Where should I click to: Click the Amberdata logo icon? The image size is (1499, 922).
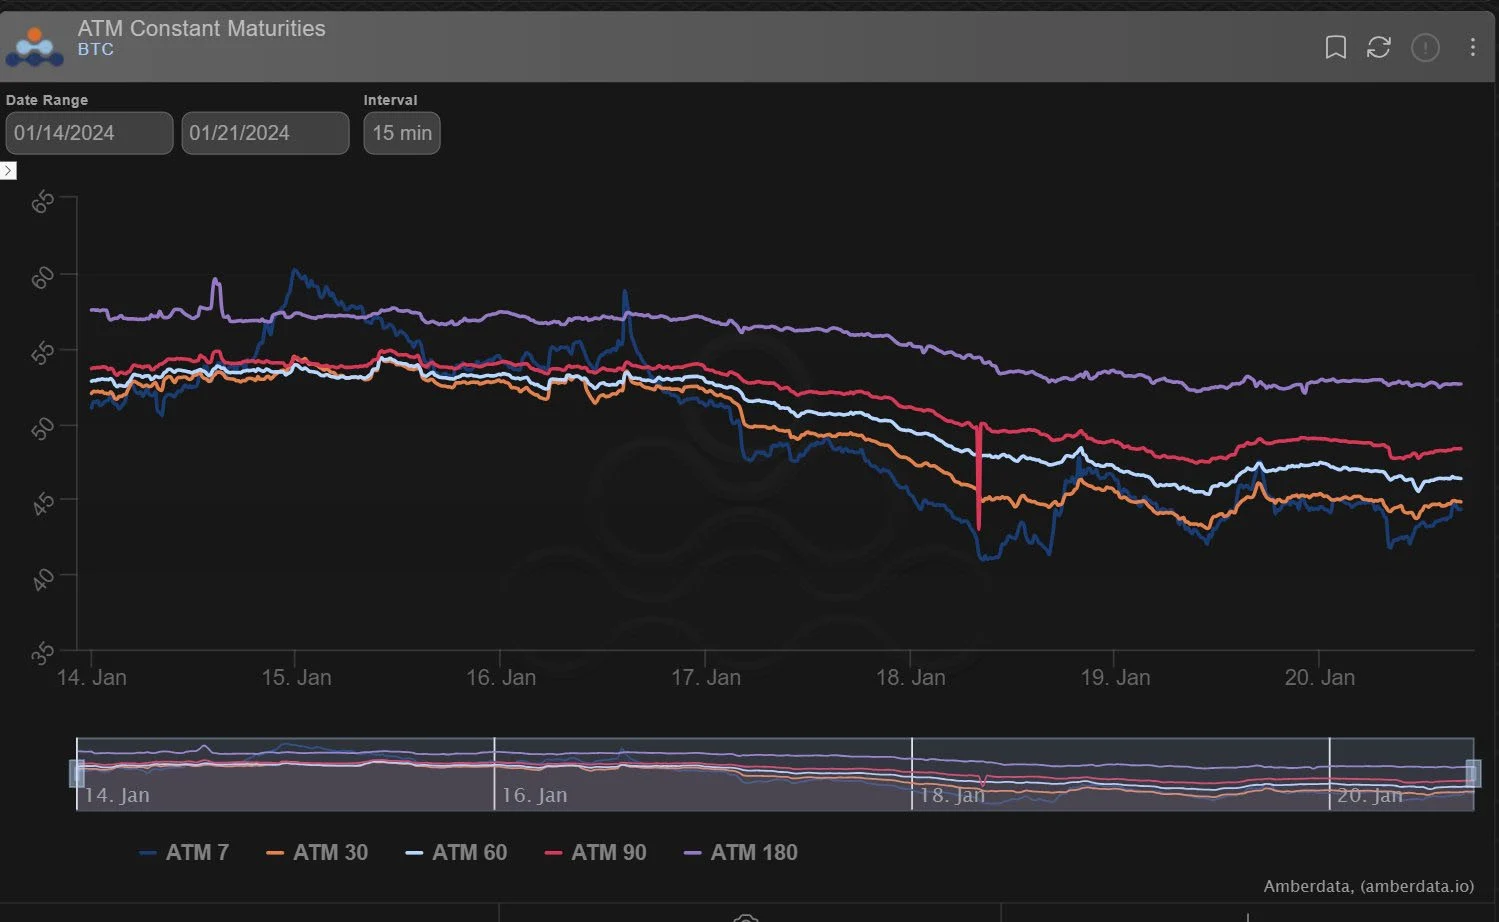pyautogui.click(x=35, y=46)
